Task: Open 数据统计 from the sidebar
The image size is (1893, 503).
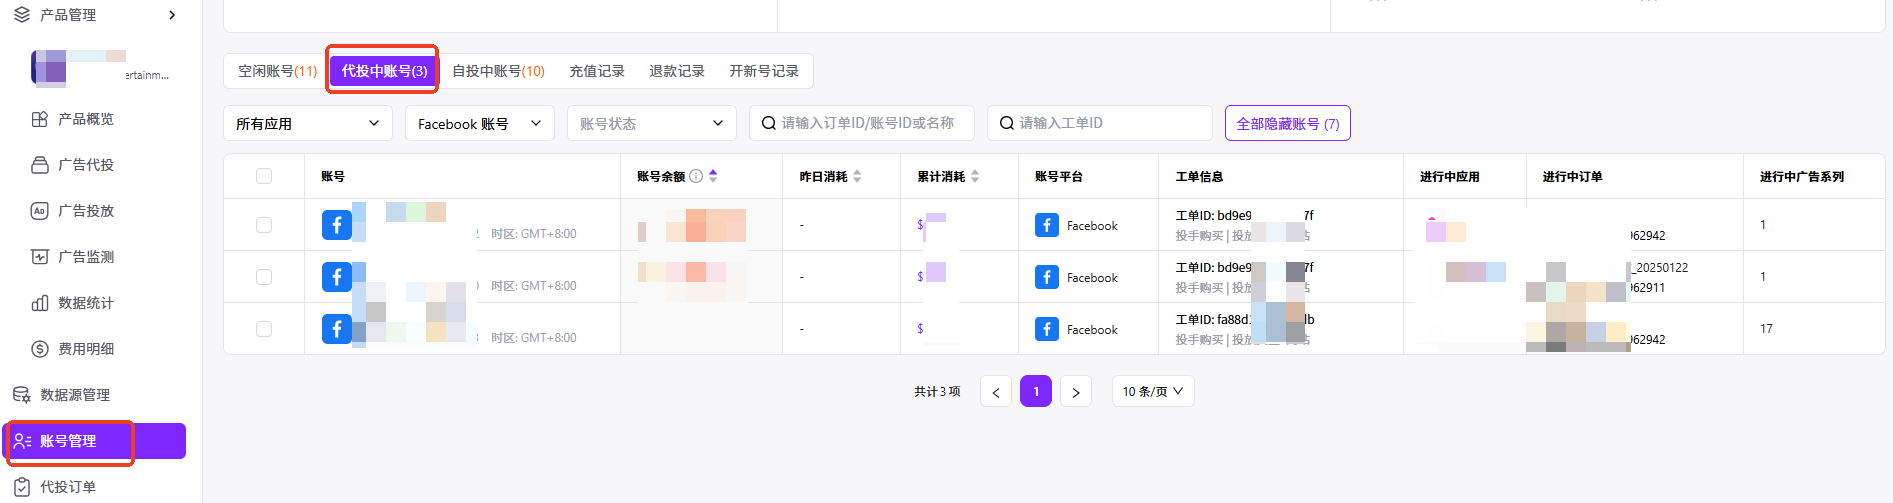Action: click(85, 303)
